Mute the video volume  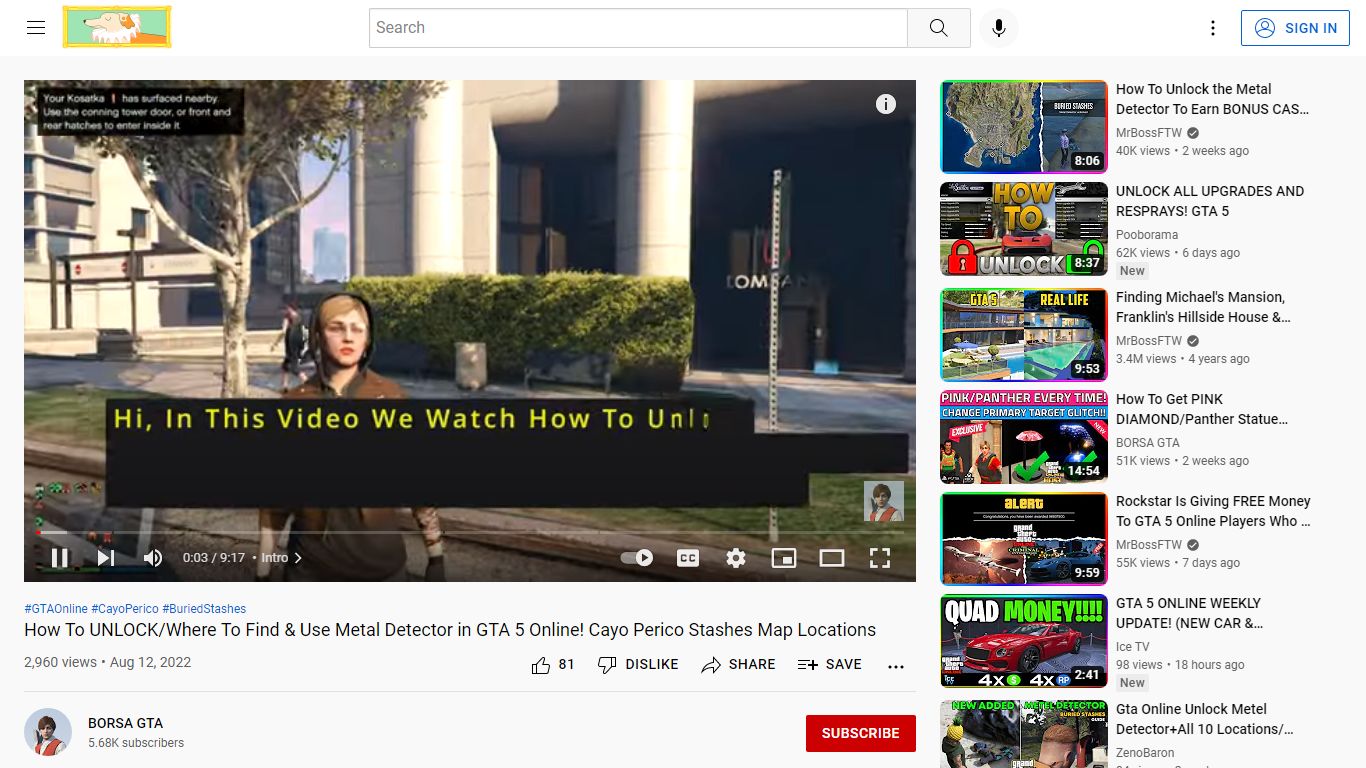coord(153,558)
